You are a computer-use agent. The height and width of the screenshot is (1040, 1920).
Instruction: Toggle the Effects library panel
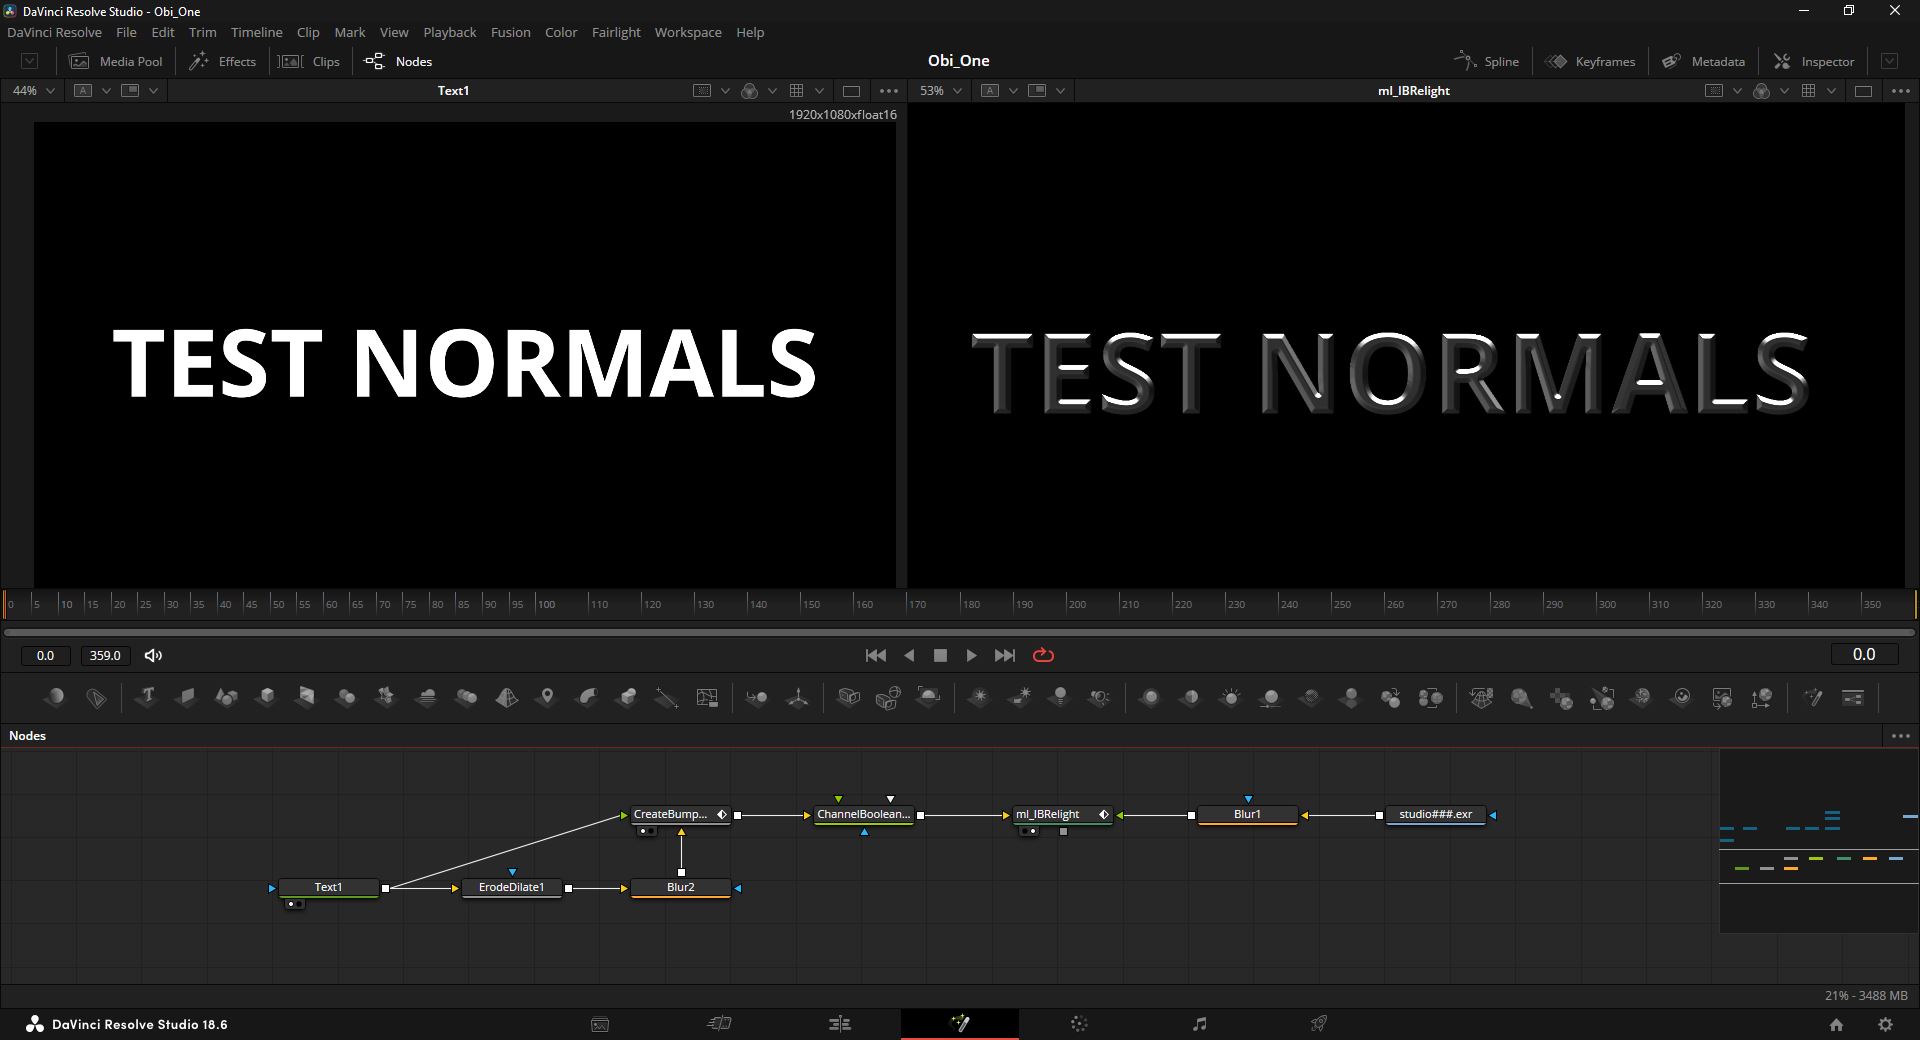[x=223, y=61]
